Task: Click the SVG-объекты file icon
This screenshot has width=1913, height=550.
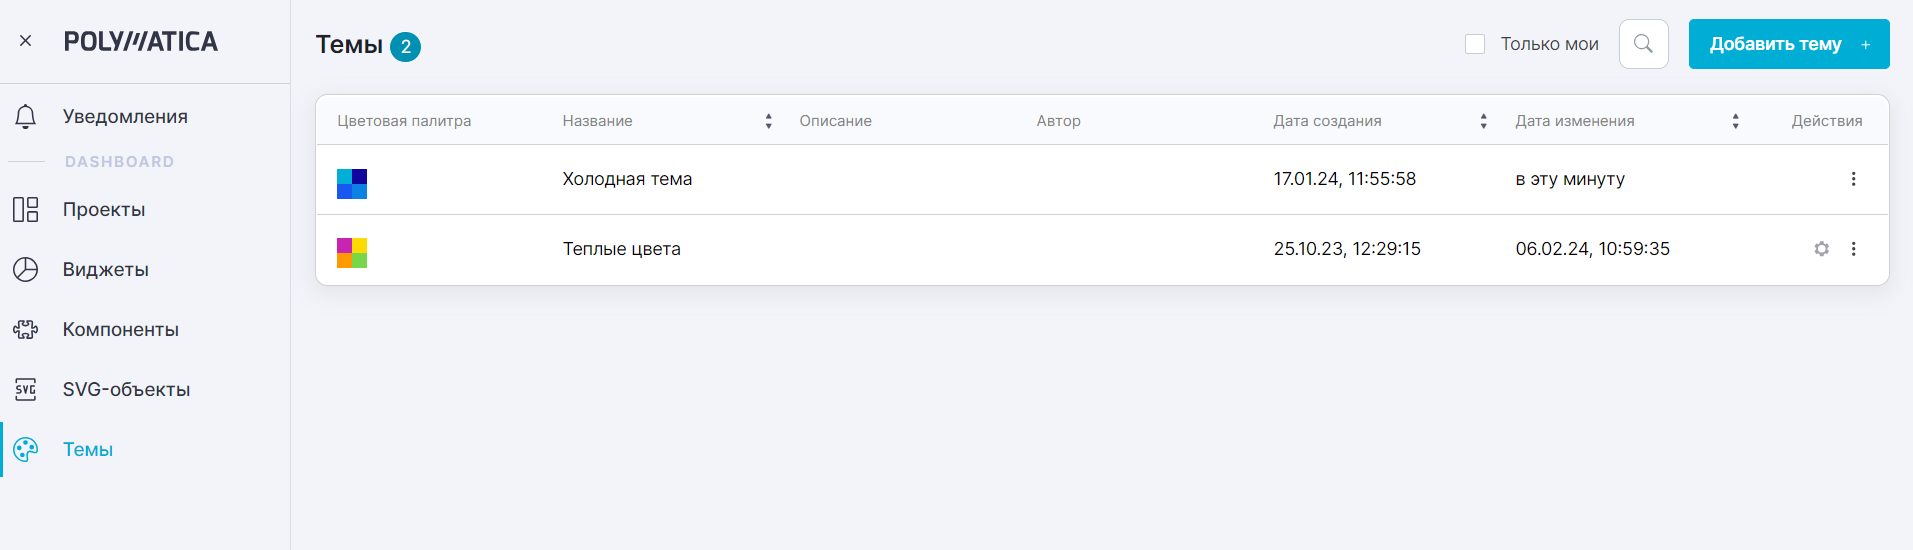Action: [26, 390]
